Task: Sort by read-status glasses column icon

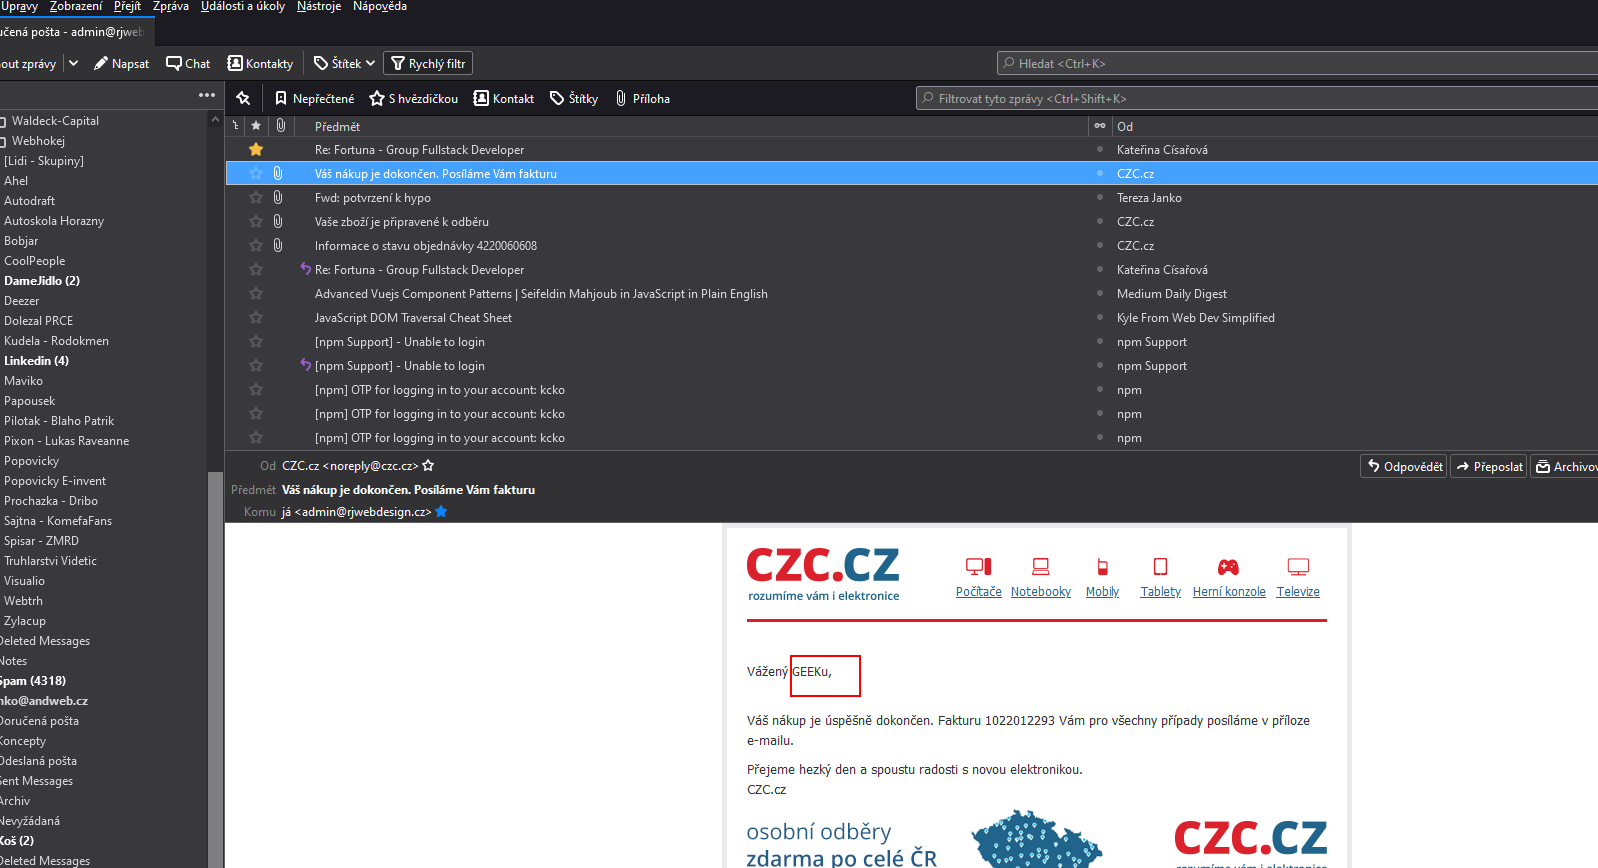Action: pos(1100,126)
